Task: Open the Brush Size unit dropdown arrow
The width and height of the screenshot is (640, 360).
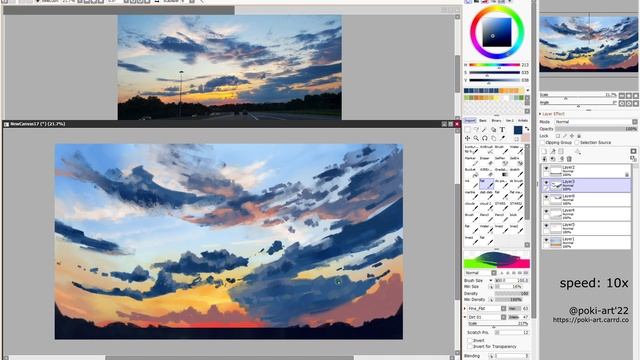Action: [x=491, y=280]
